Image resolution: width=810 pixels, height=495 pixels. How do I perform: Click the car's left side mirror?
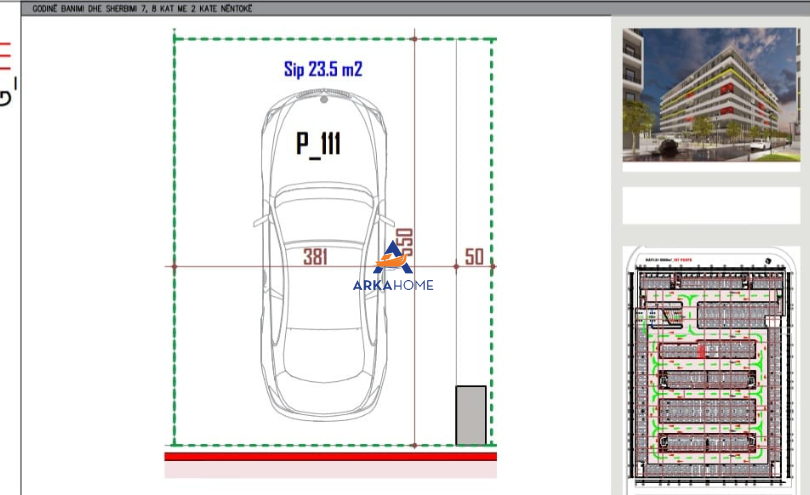click(x=260, y=220)
